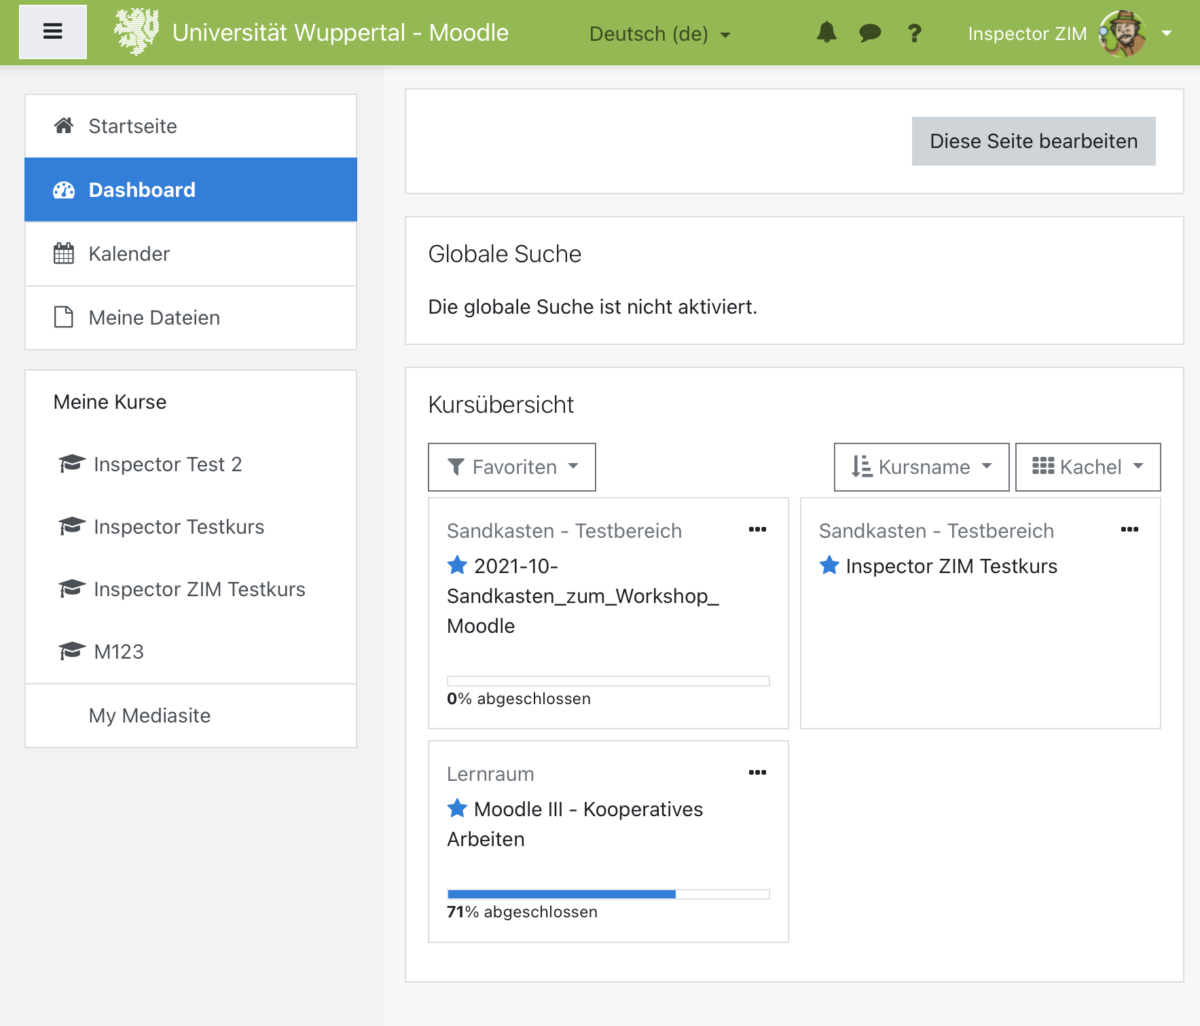Viewport: 1200px width, 1026px height.
Task: Click the Diese Seite bearbeiten button
Action: 1033,141
